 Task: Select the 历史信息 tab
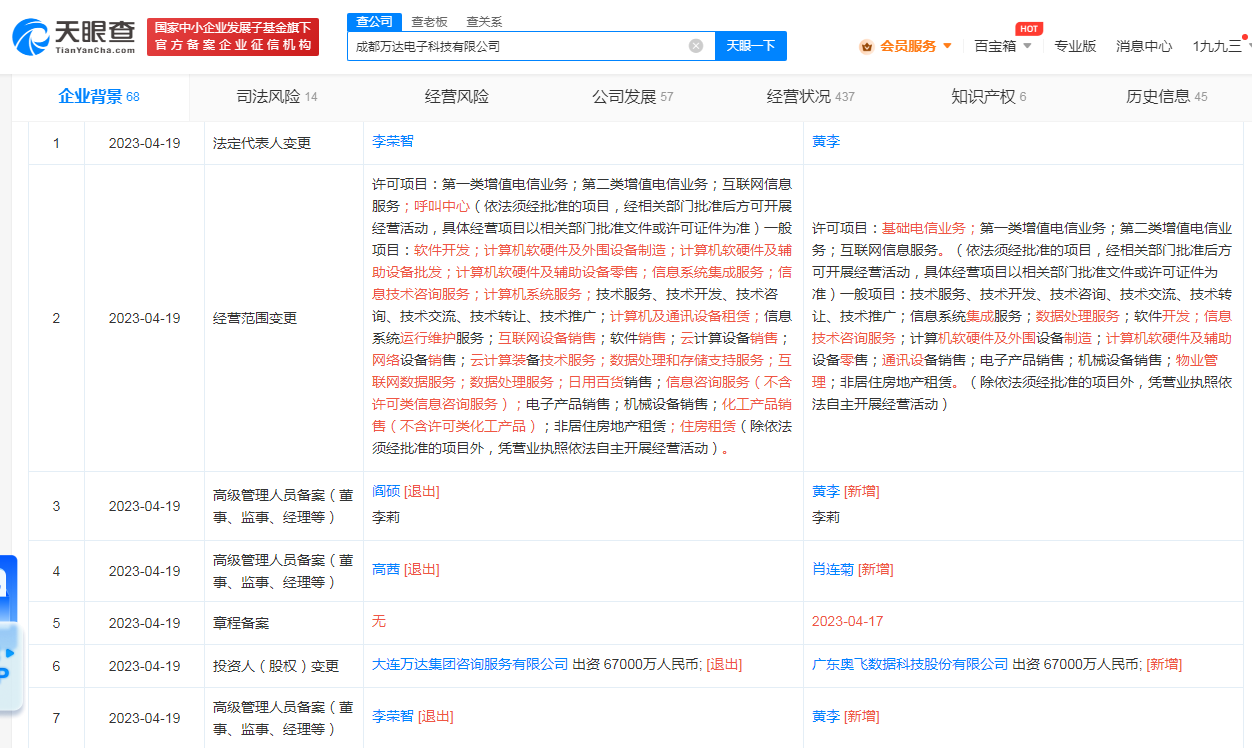tap(1167, 97)
